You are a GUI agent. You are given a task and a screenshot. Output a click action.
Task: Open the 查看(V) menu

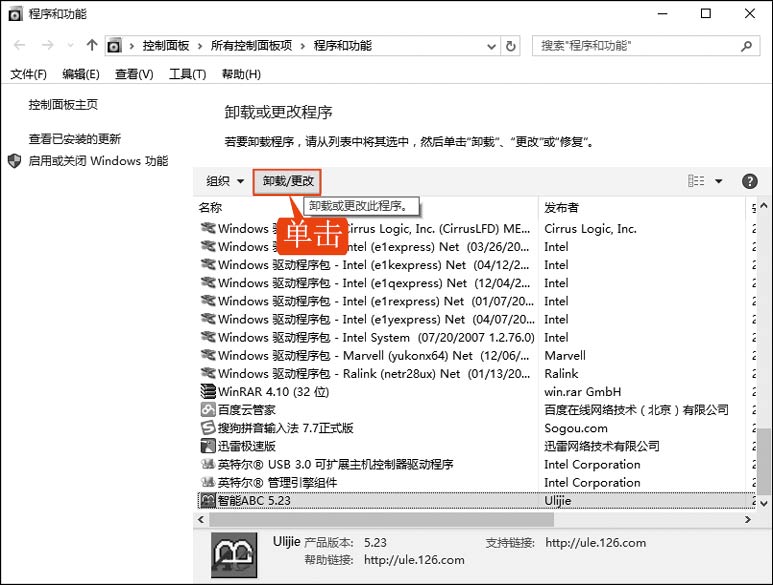[134, 74]
